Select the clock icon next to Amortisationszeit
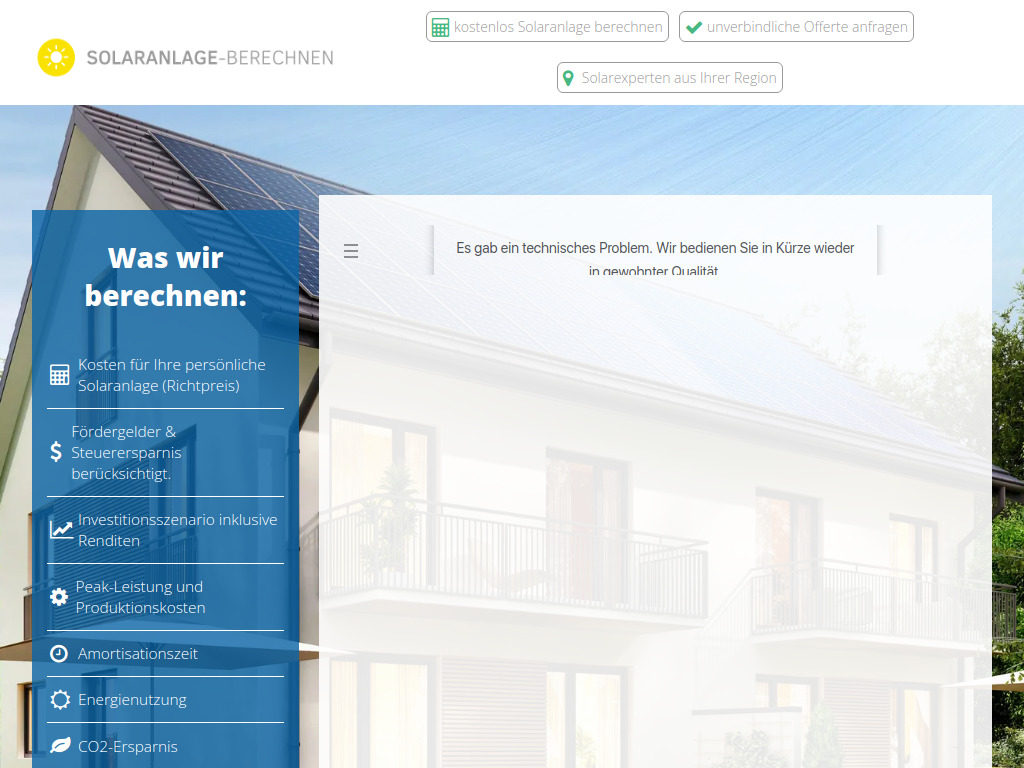Screen dimensions: 1024x768 [x=59, y=653]
